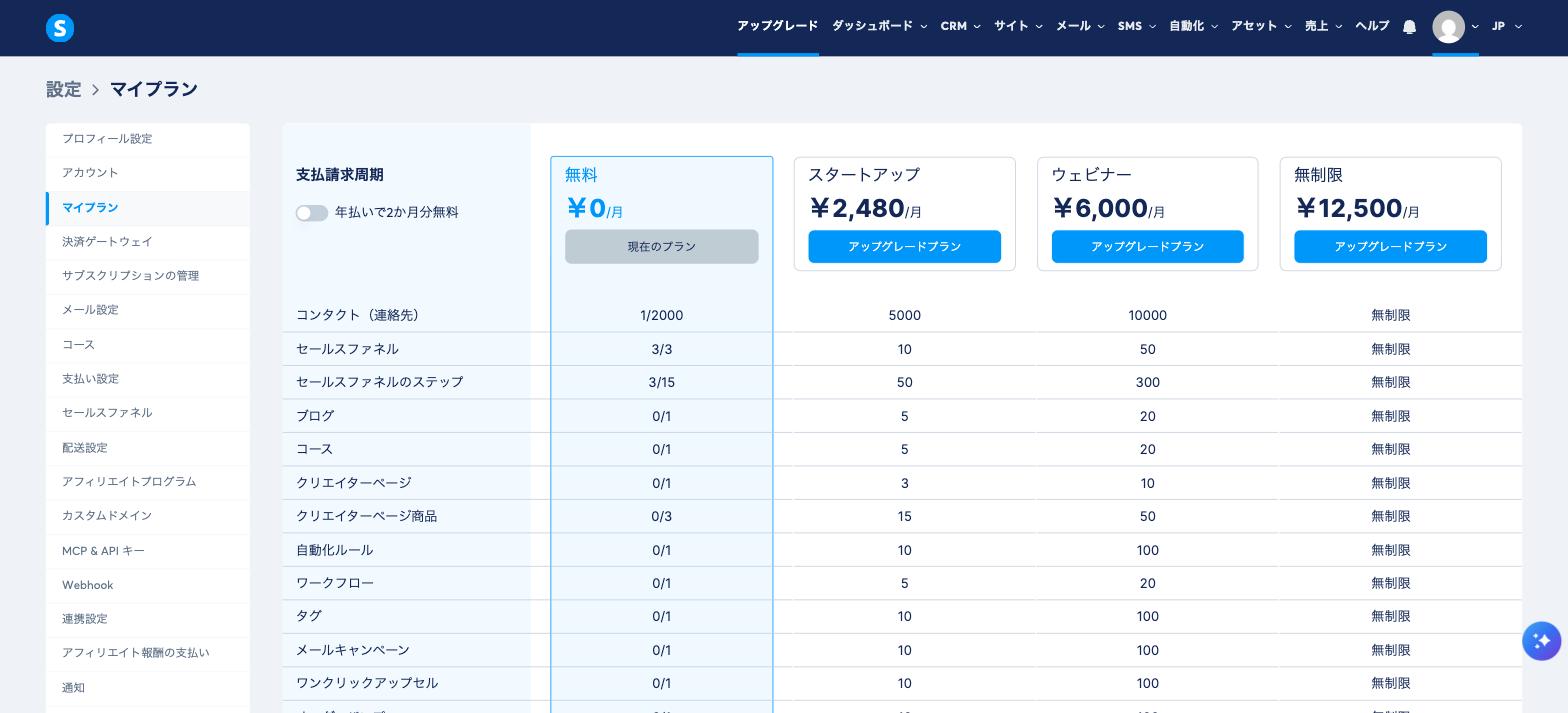Open アフィリエイト報酬の支払い in the sidebar
Screen dimensions: 1568x713
point(148,653)
